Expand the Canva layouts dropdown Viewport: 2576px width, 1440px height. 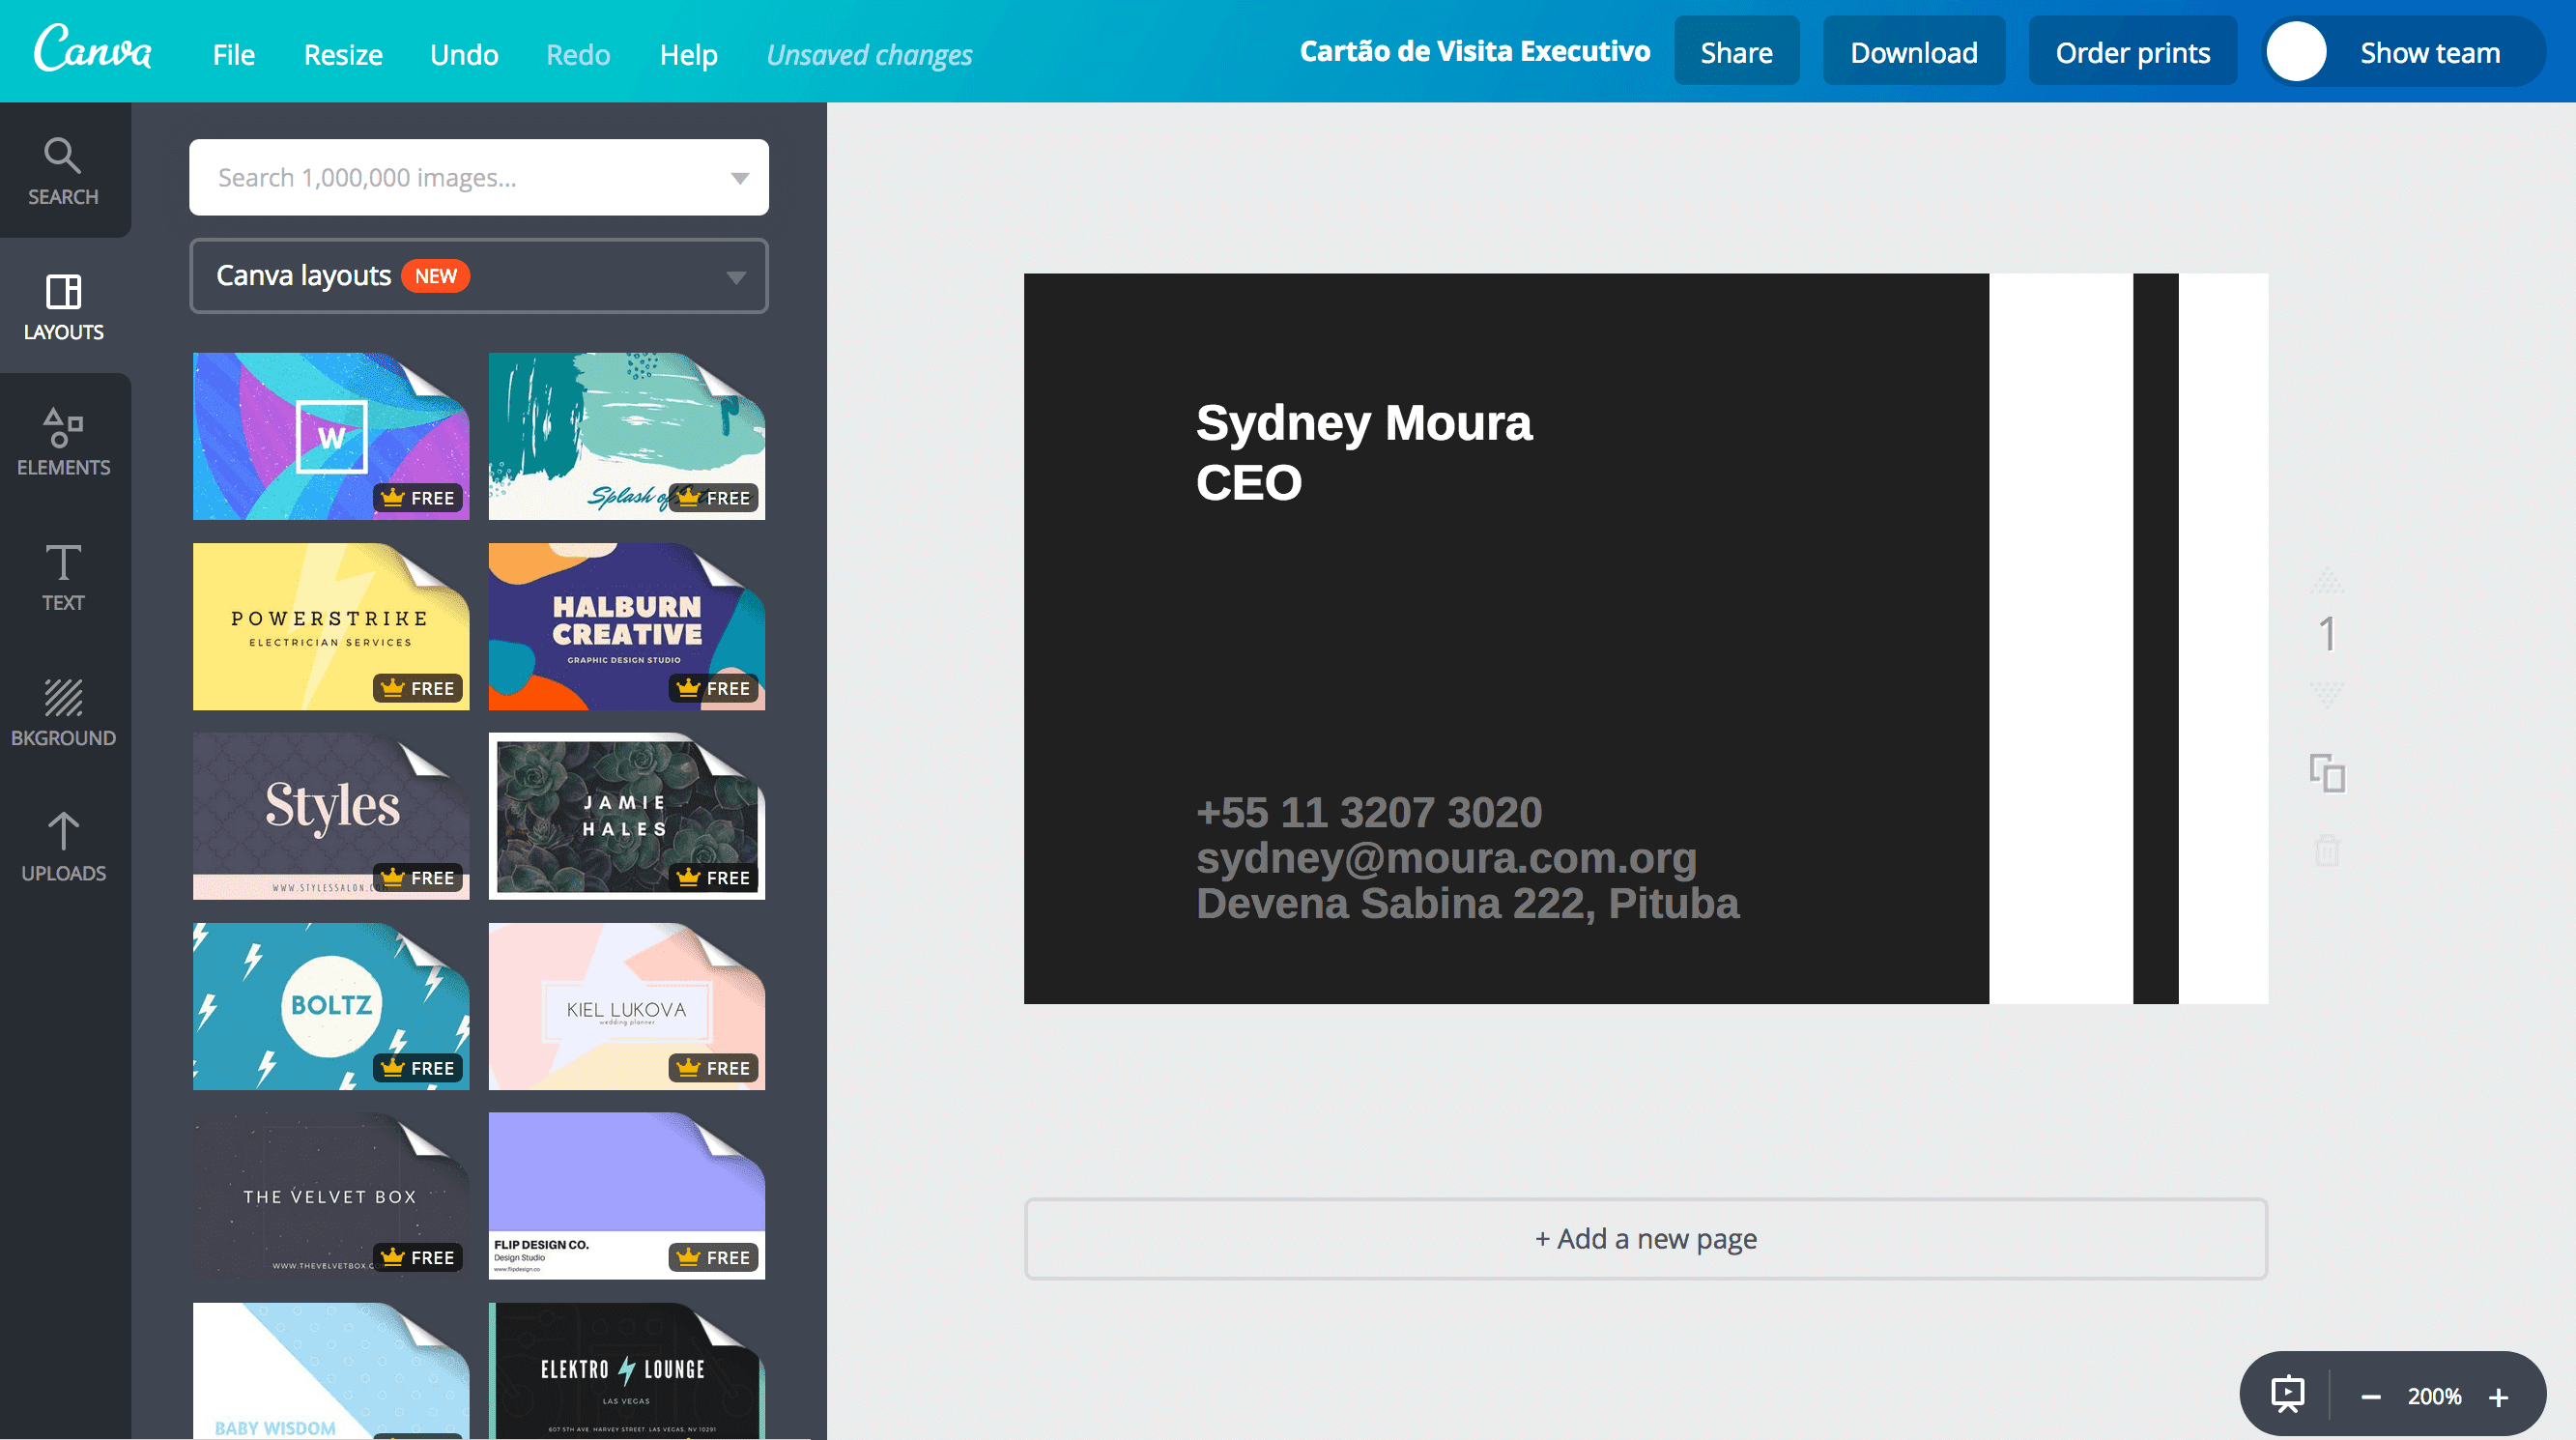(x=479, y=276)
